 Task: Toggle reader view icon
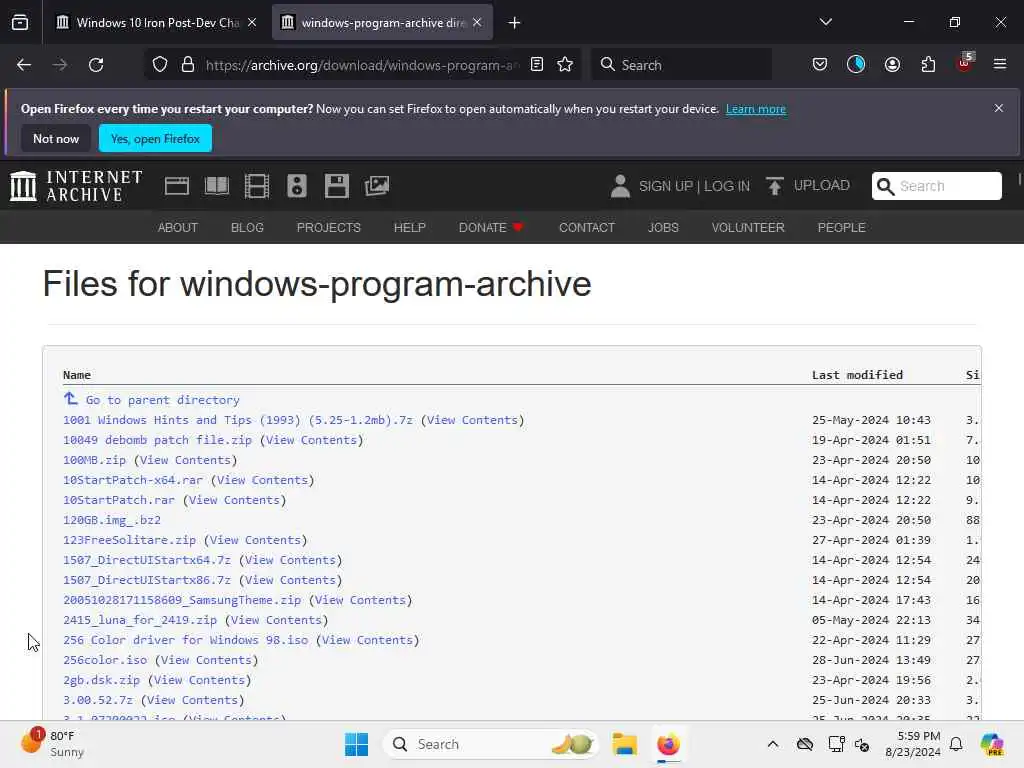(x=537, y=65)
